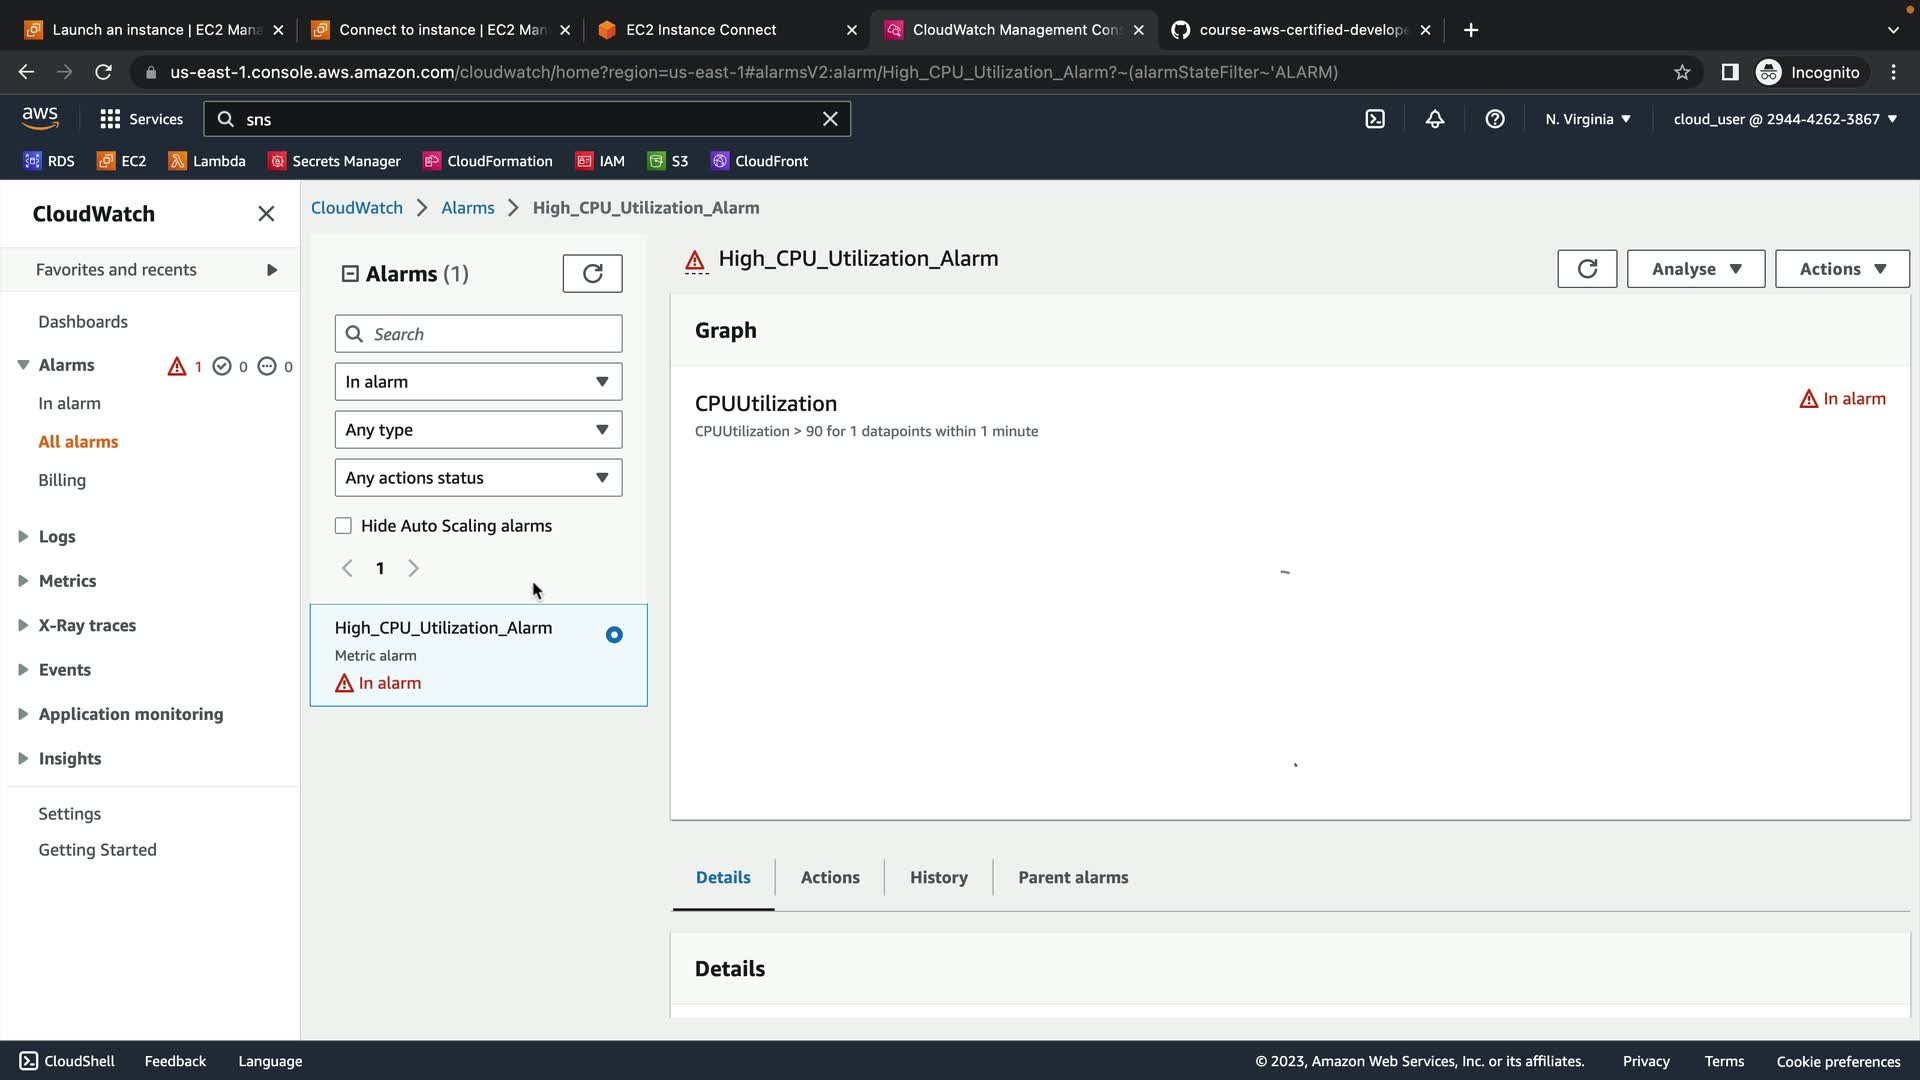Open the Lambda bookmark shortcut
Viewport: 1920px width, 1080px height.
coord(207,161)
